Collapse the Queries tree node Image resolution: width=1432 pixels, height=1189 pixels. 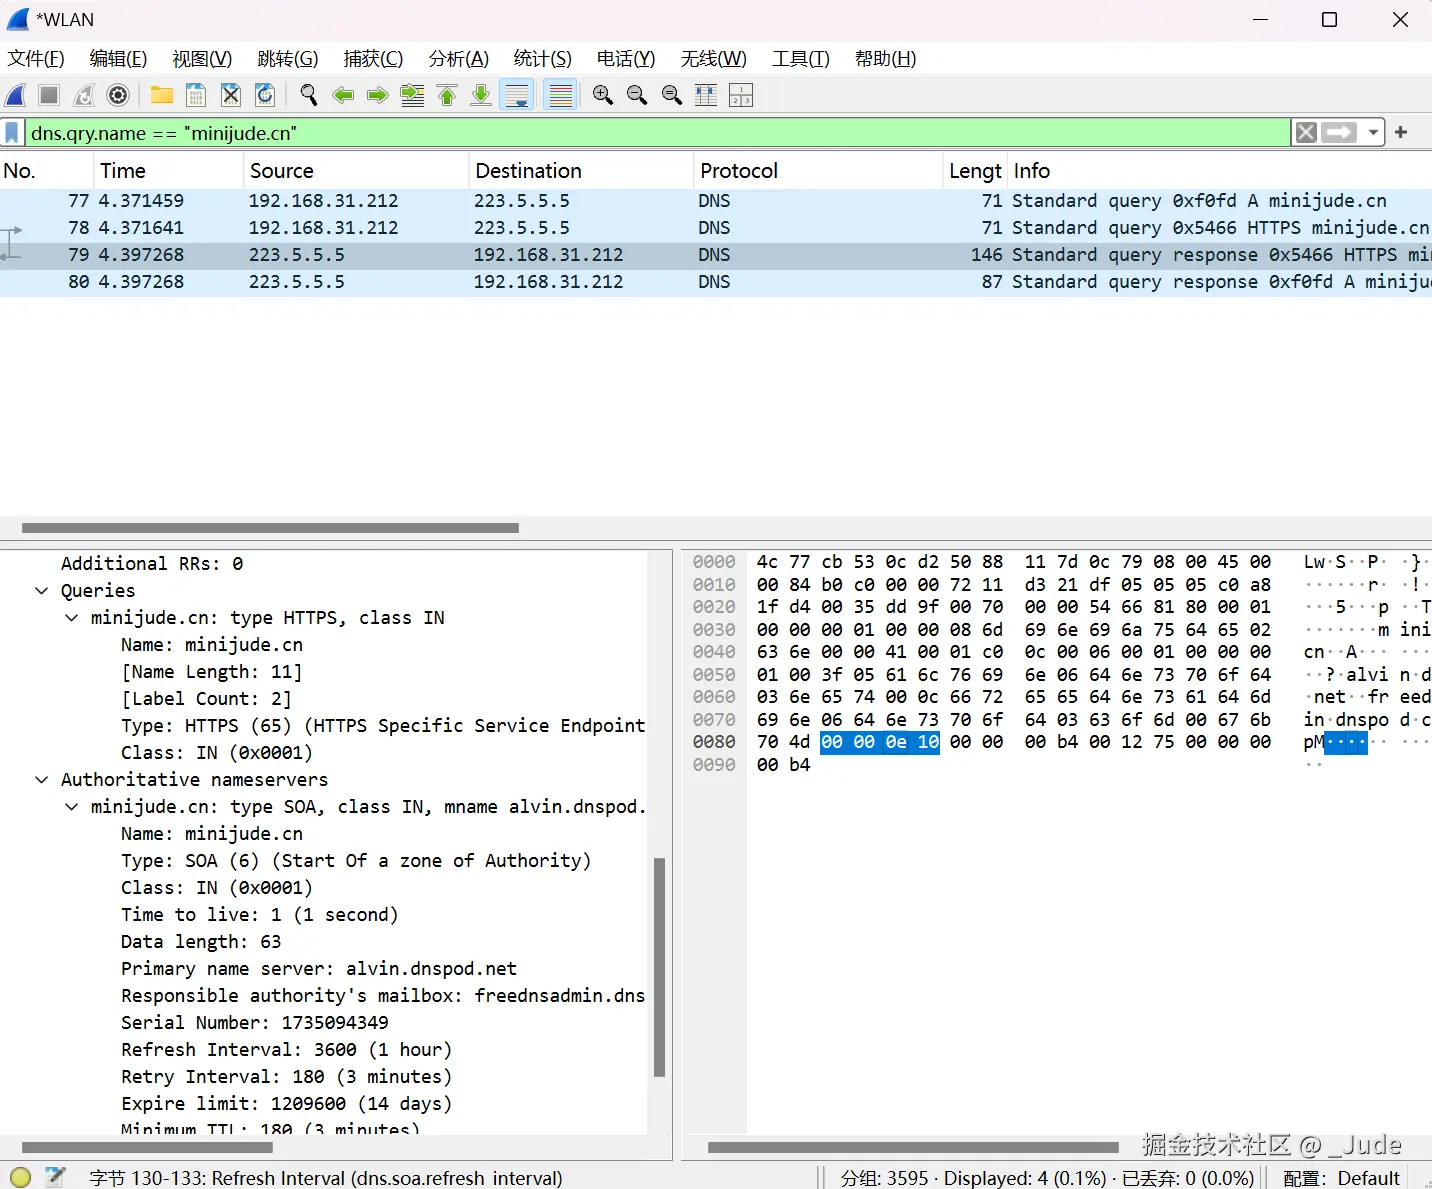[x=41, y=590]
